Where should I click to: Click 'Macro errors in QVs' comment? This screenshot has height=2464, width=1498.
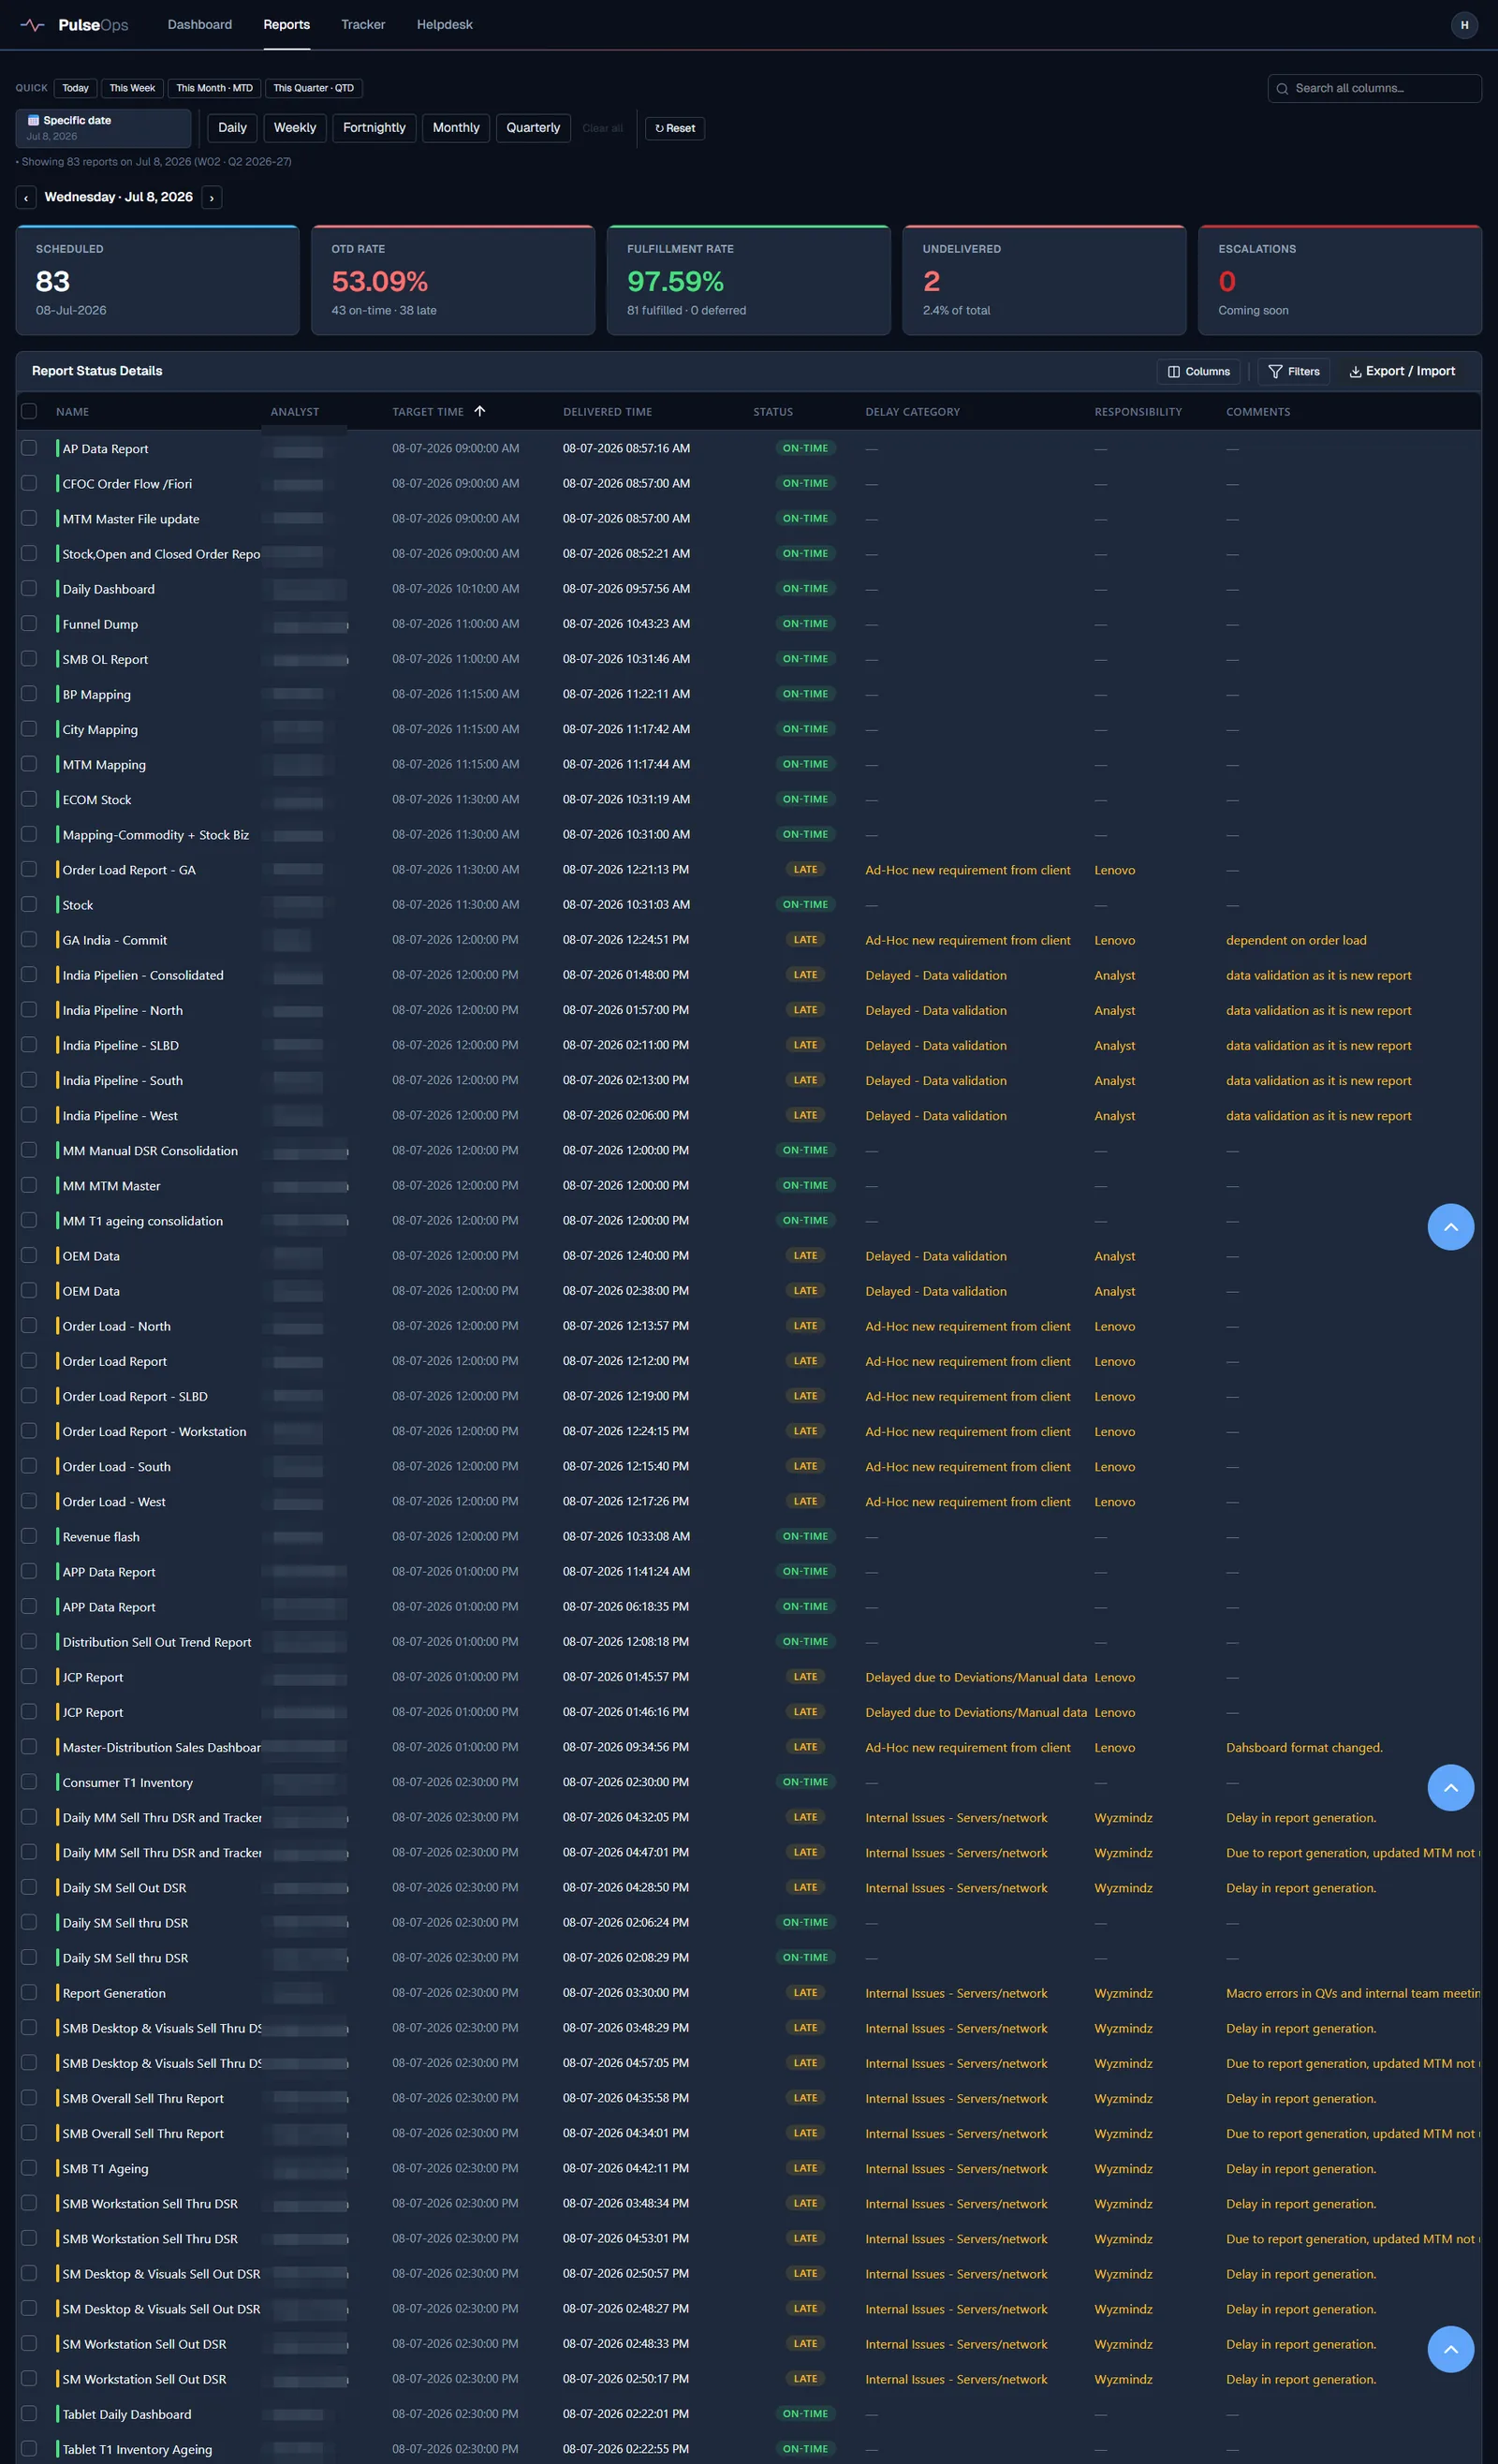click(1352, 1993)
